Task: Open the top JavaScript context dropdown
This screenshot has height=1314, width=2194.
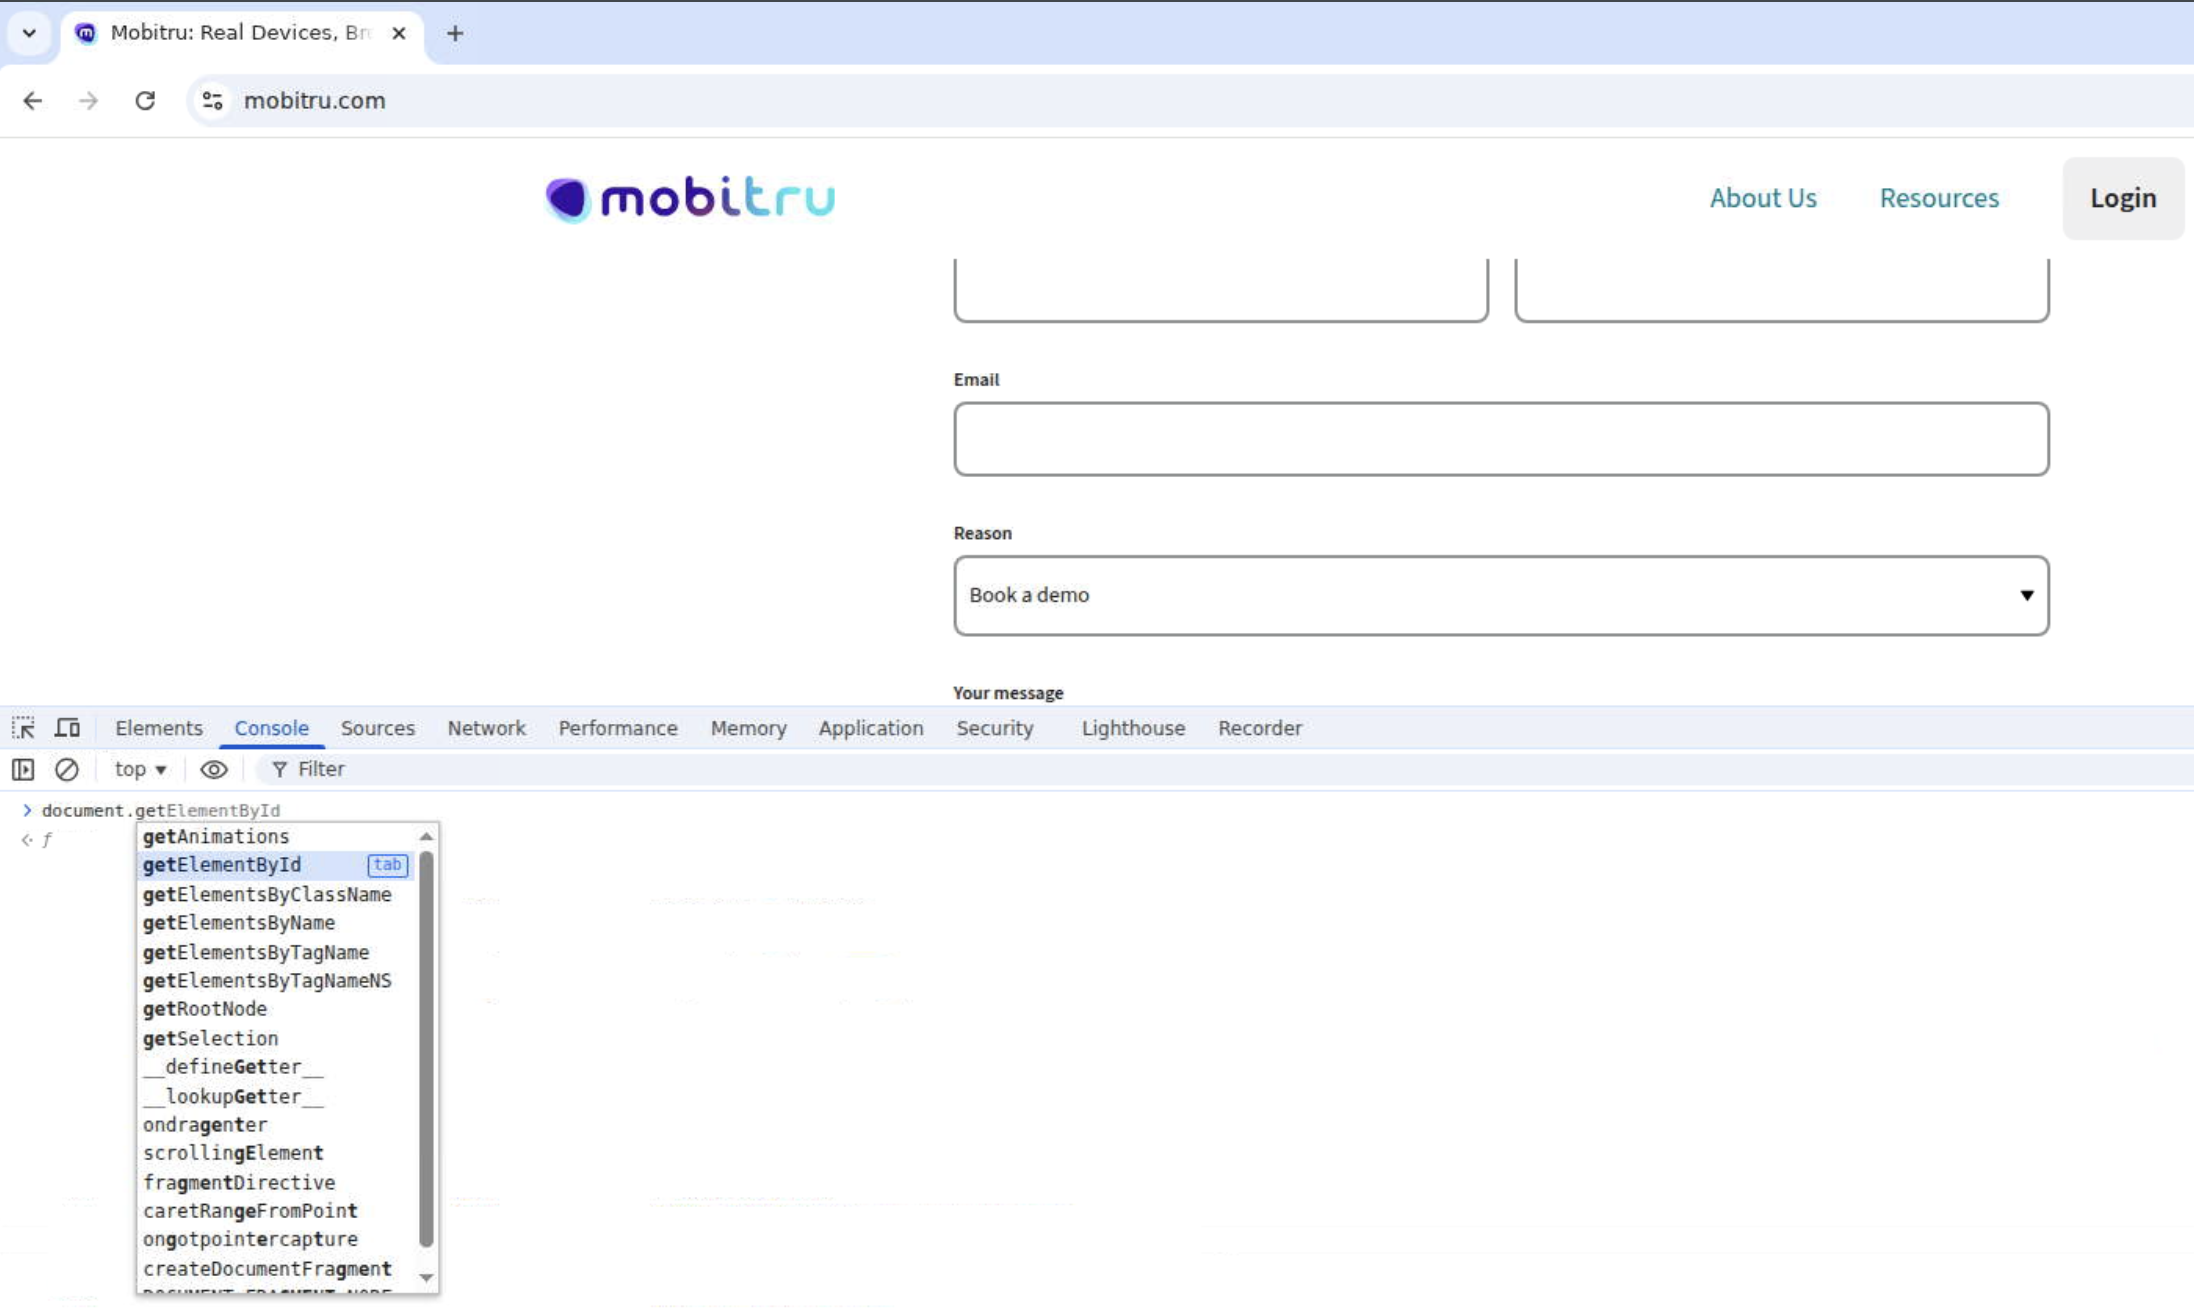Action: 140,769
